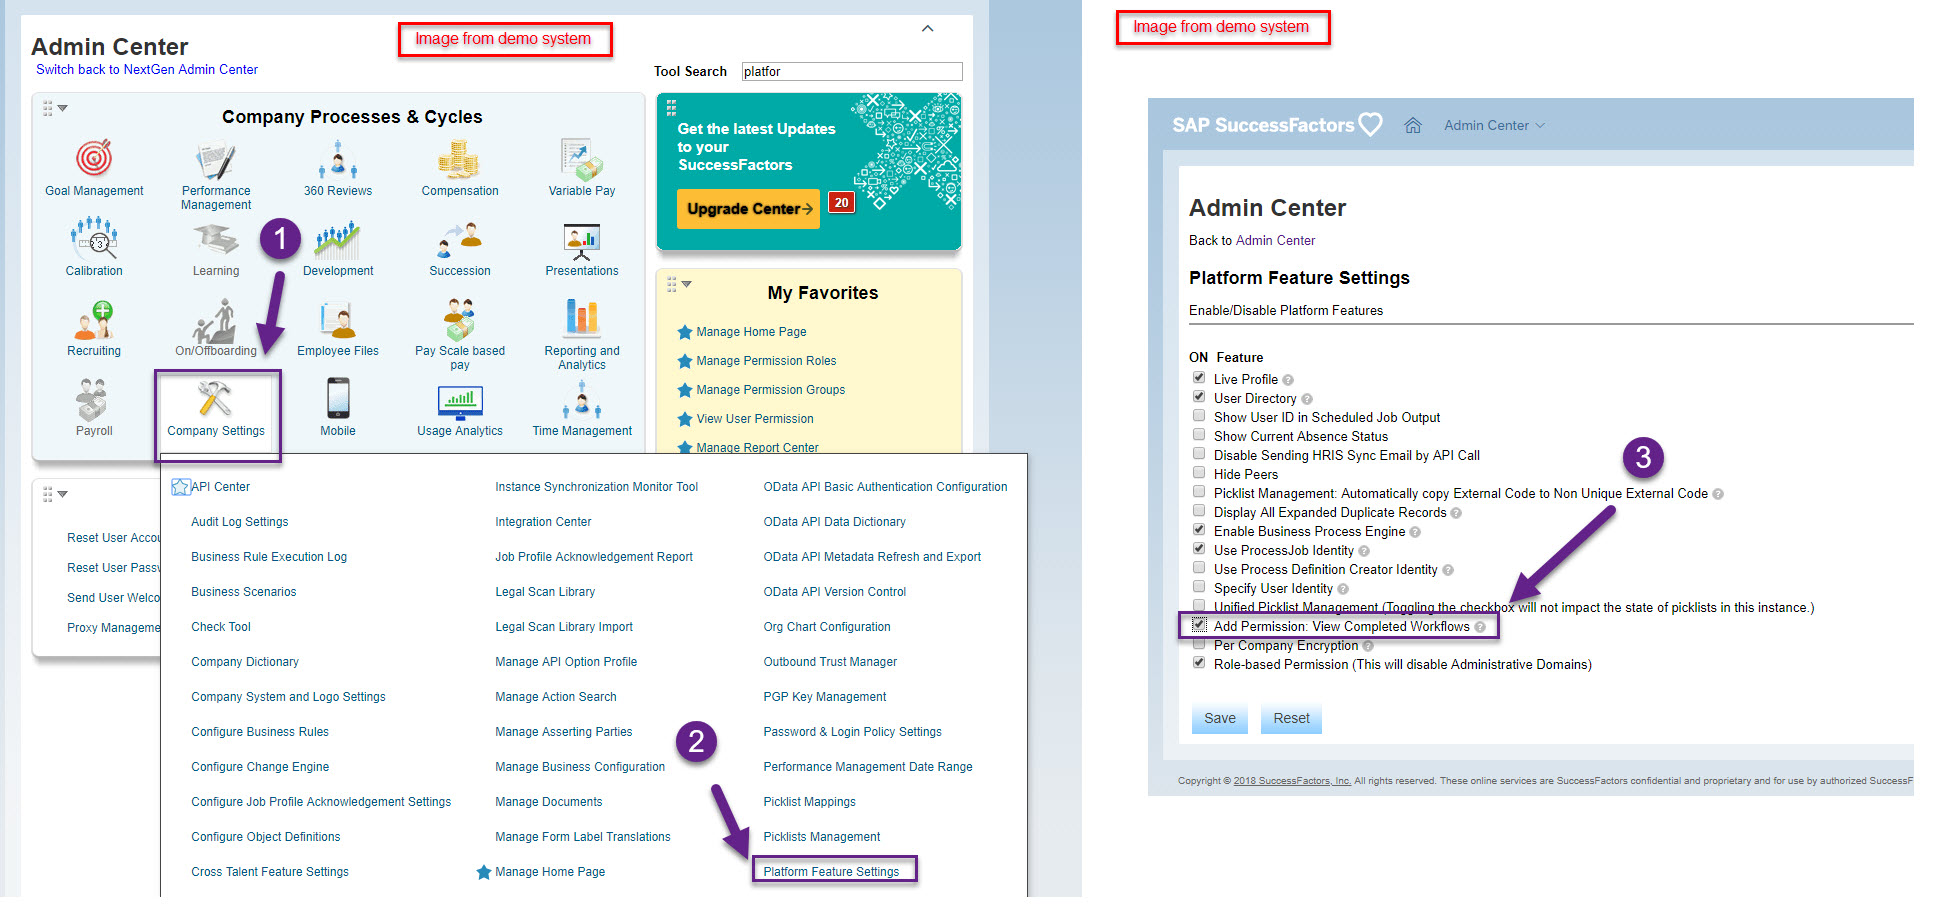Click Reset User Account link

click(113, 538)
